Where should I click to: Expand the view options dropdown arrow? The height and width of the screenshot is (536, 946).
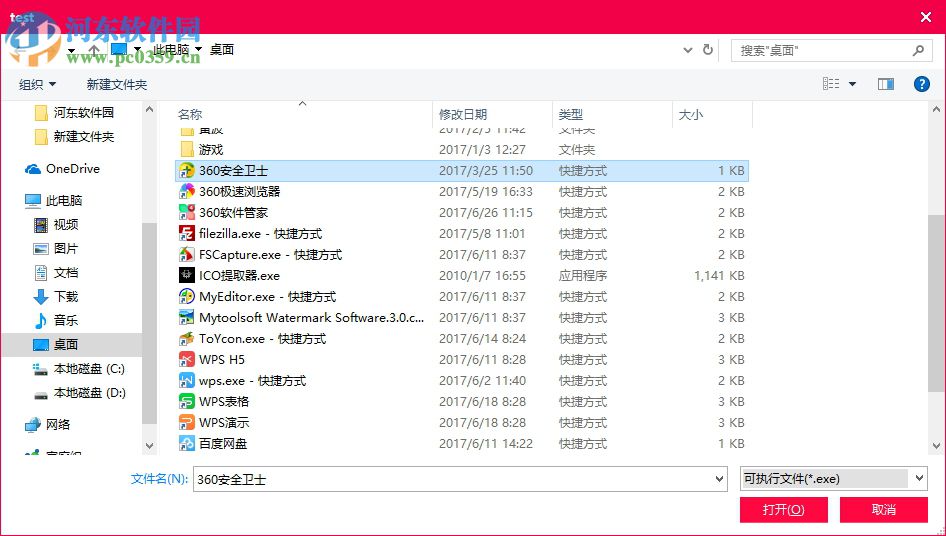coord(852,84)
